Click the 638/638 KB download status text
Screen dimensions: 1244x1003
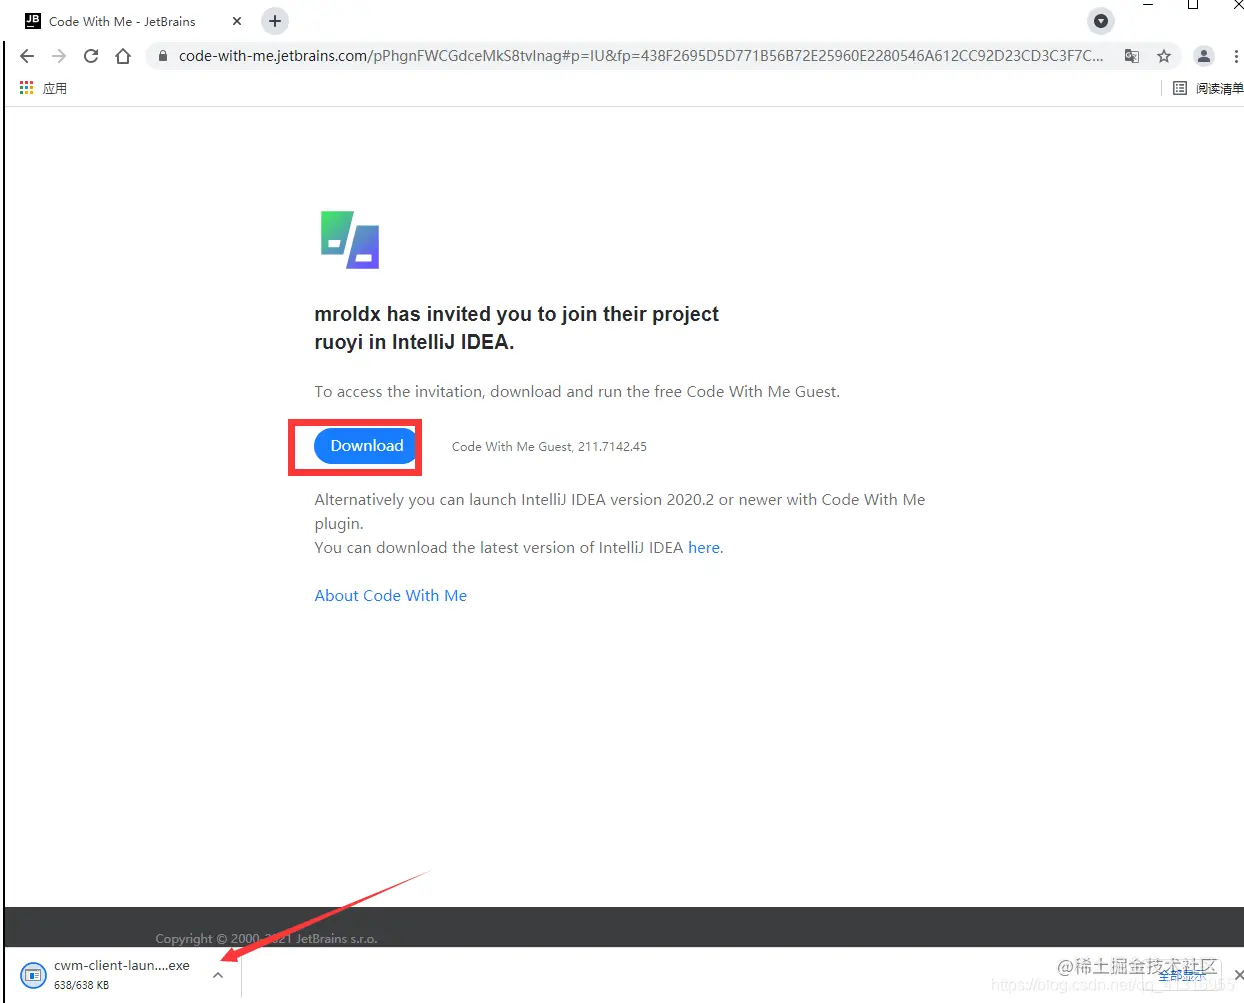coord(81,985)
